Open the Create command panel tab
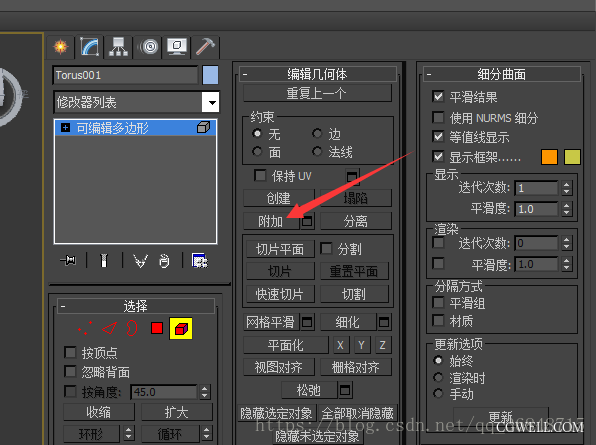596x445 pixels. click(x=60, y=47)
